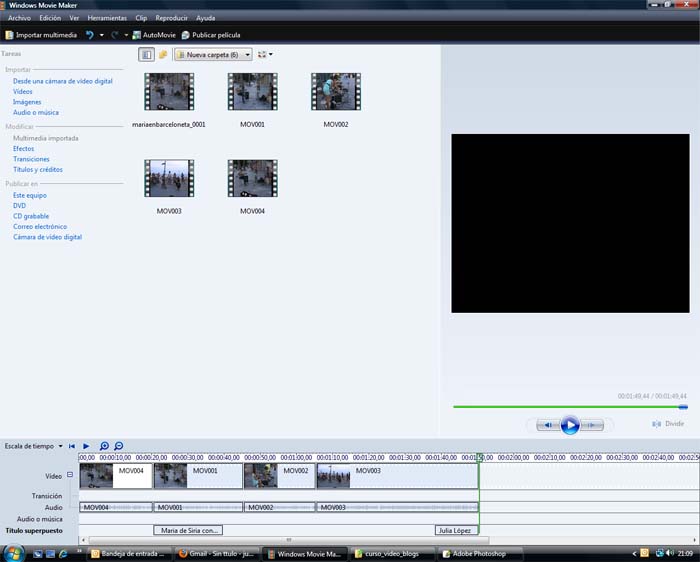This screenshot has height=562, width=700.
Task: Click the timeline zoom in magnifier
Action: pos(104,446)
